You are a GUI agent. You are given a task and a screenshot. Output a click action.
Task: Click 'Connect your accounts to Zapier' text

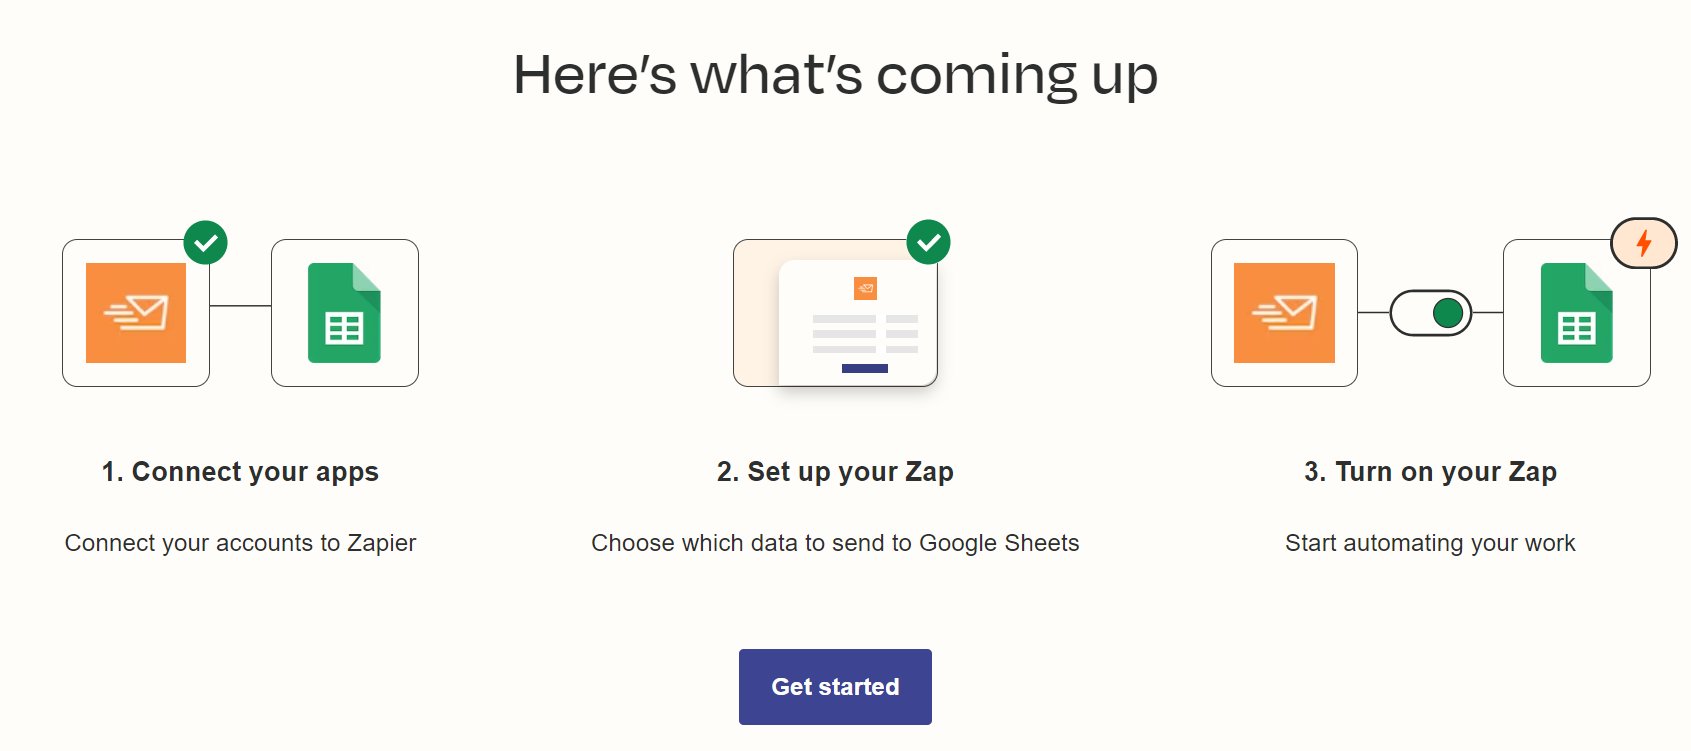(x=240, y=543)
